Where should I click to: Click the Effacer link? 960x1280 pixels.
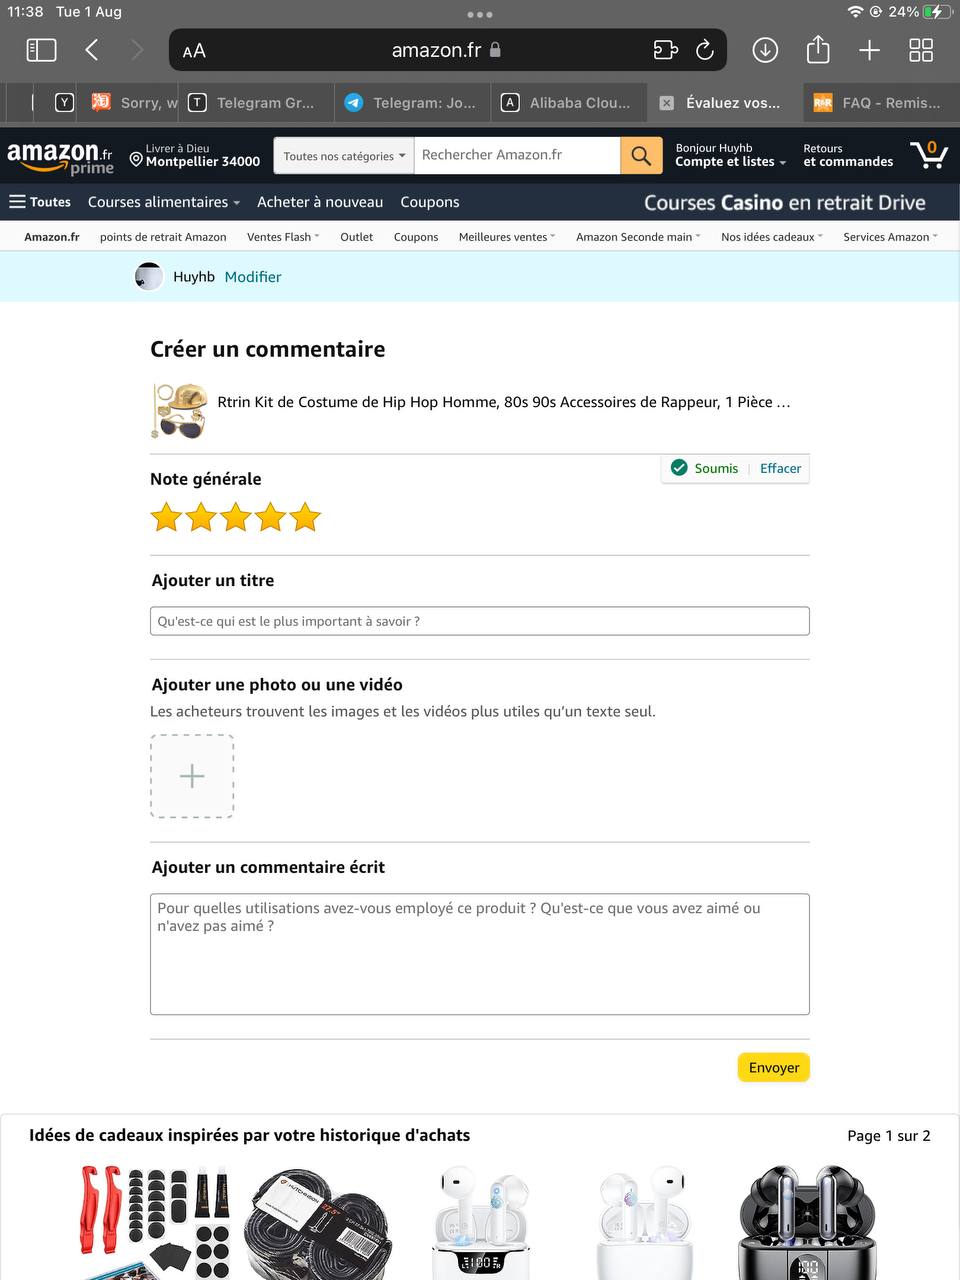click(780, 468)
